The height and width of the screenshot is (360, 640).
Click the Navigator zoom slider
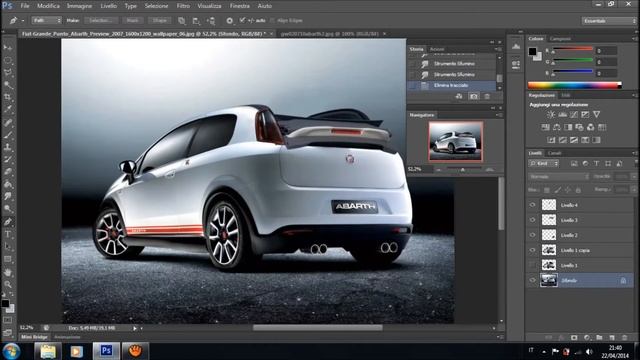click(463, 169)
